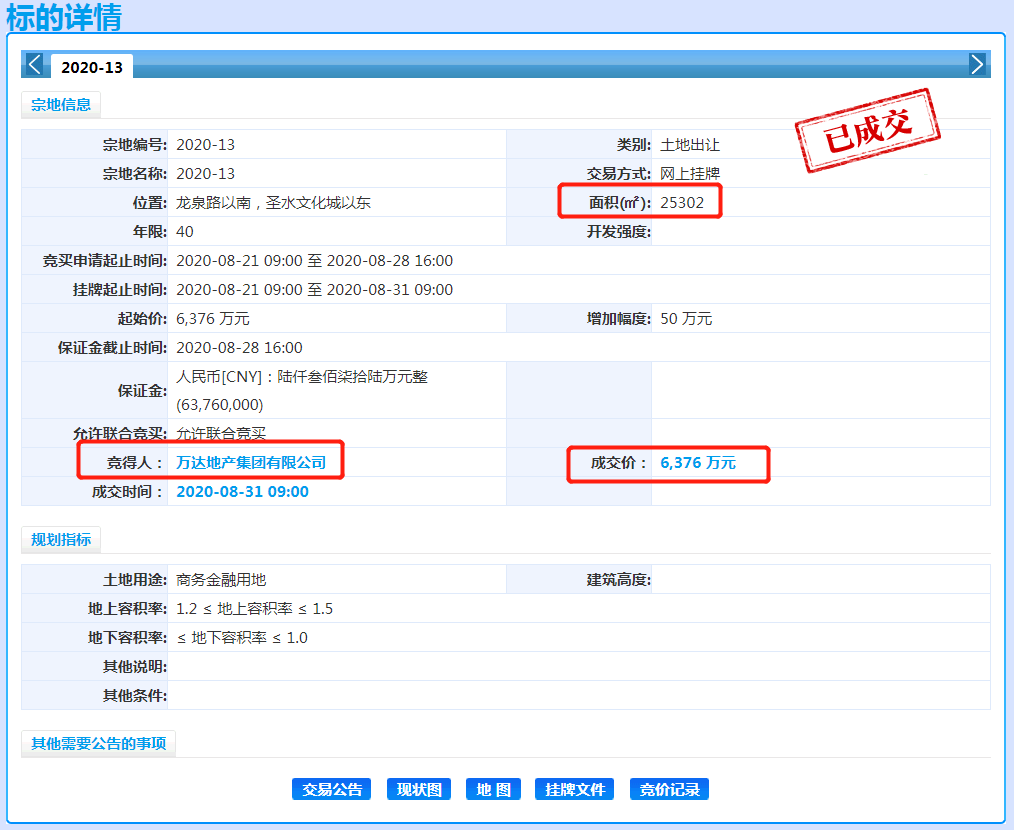1014x830 pixels.
Task: Click the 标的详情 page heading
Action: 64,17
